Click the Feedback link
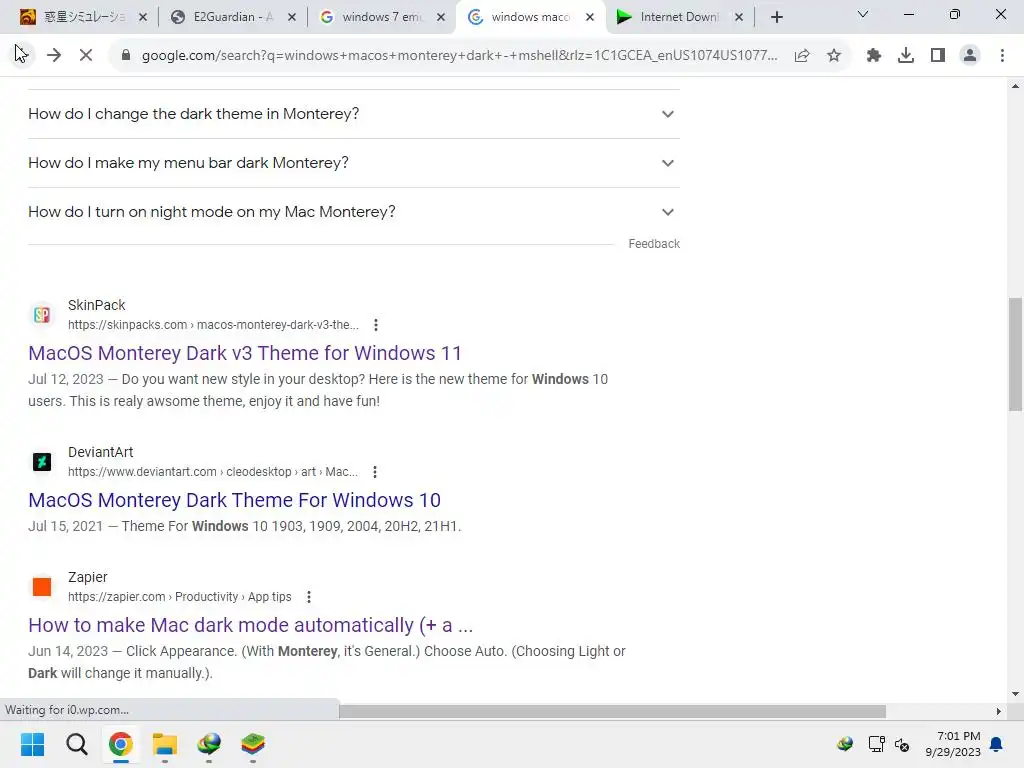 (654, 244)
